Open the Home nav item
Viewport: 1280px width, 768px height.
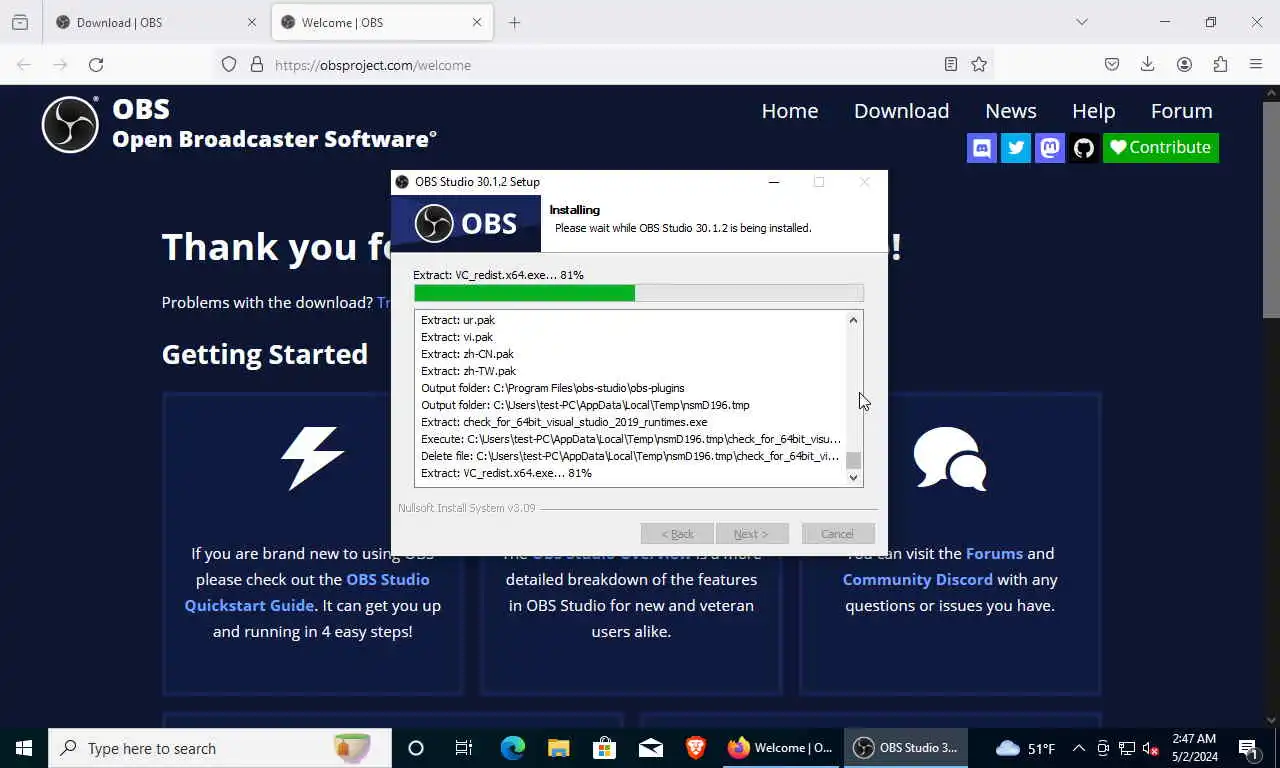coord(790,111)
